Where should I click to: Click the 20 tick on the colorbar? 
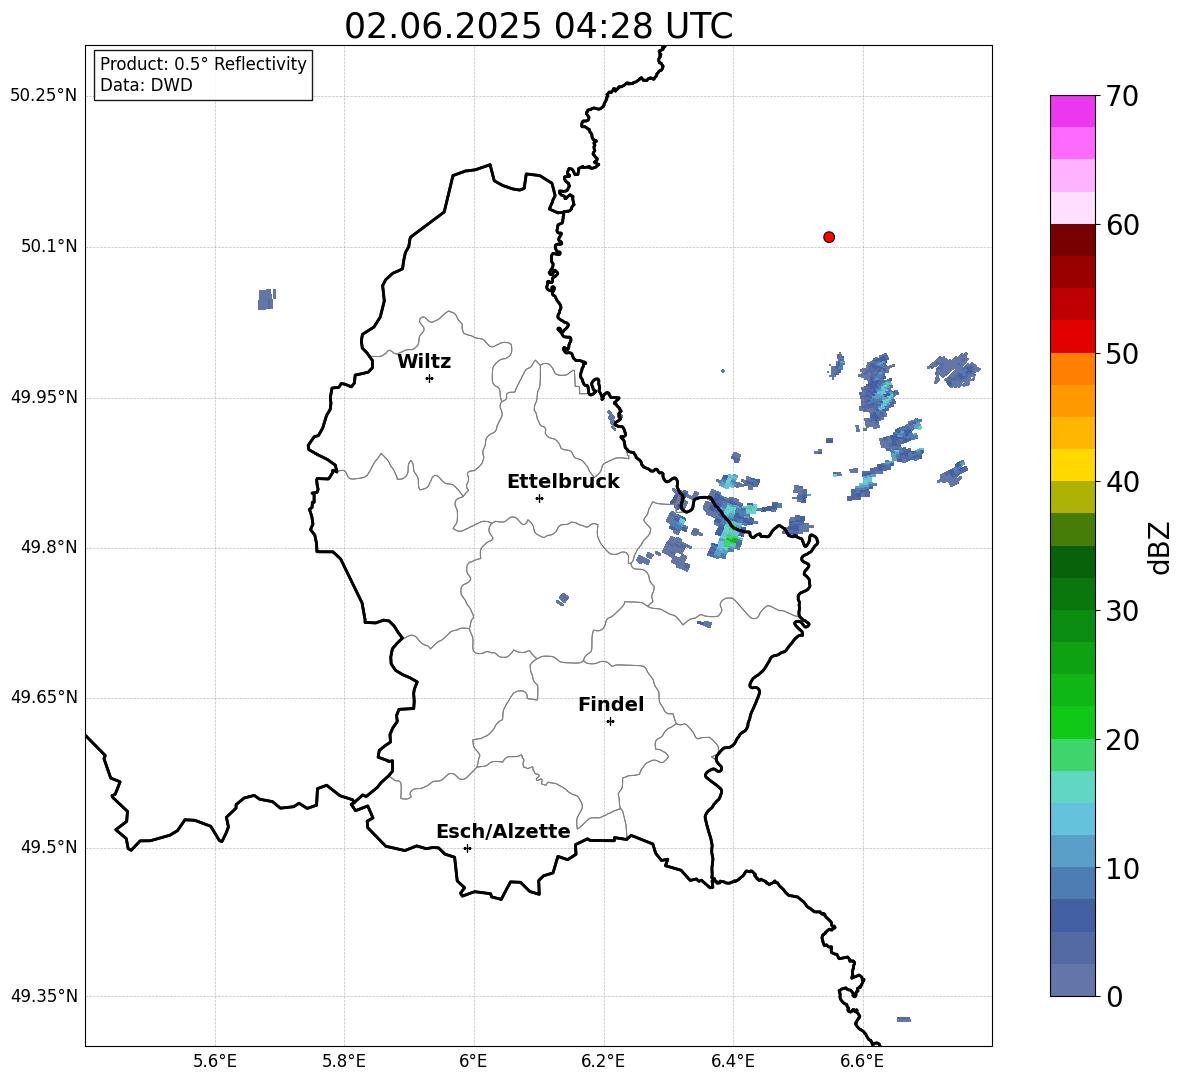[x=1122, y=740]
